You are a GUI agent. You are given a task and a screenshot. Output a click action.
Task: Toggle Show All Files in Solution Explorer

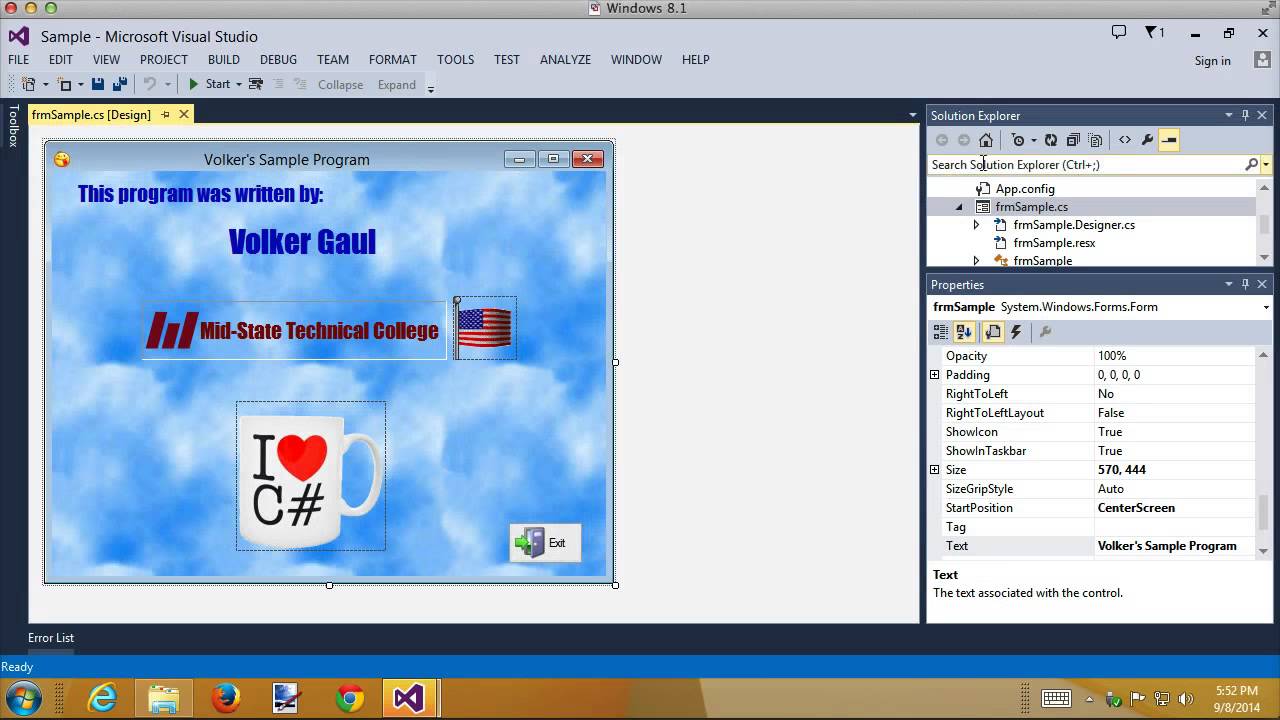point(1096,140)
